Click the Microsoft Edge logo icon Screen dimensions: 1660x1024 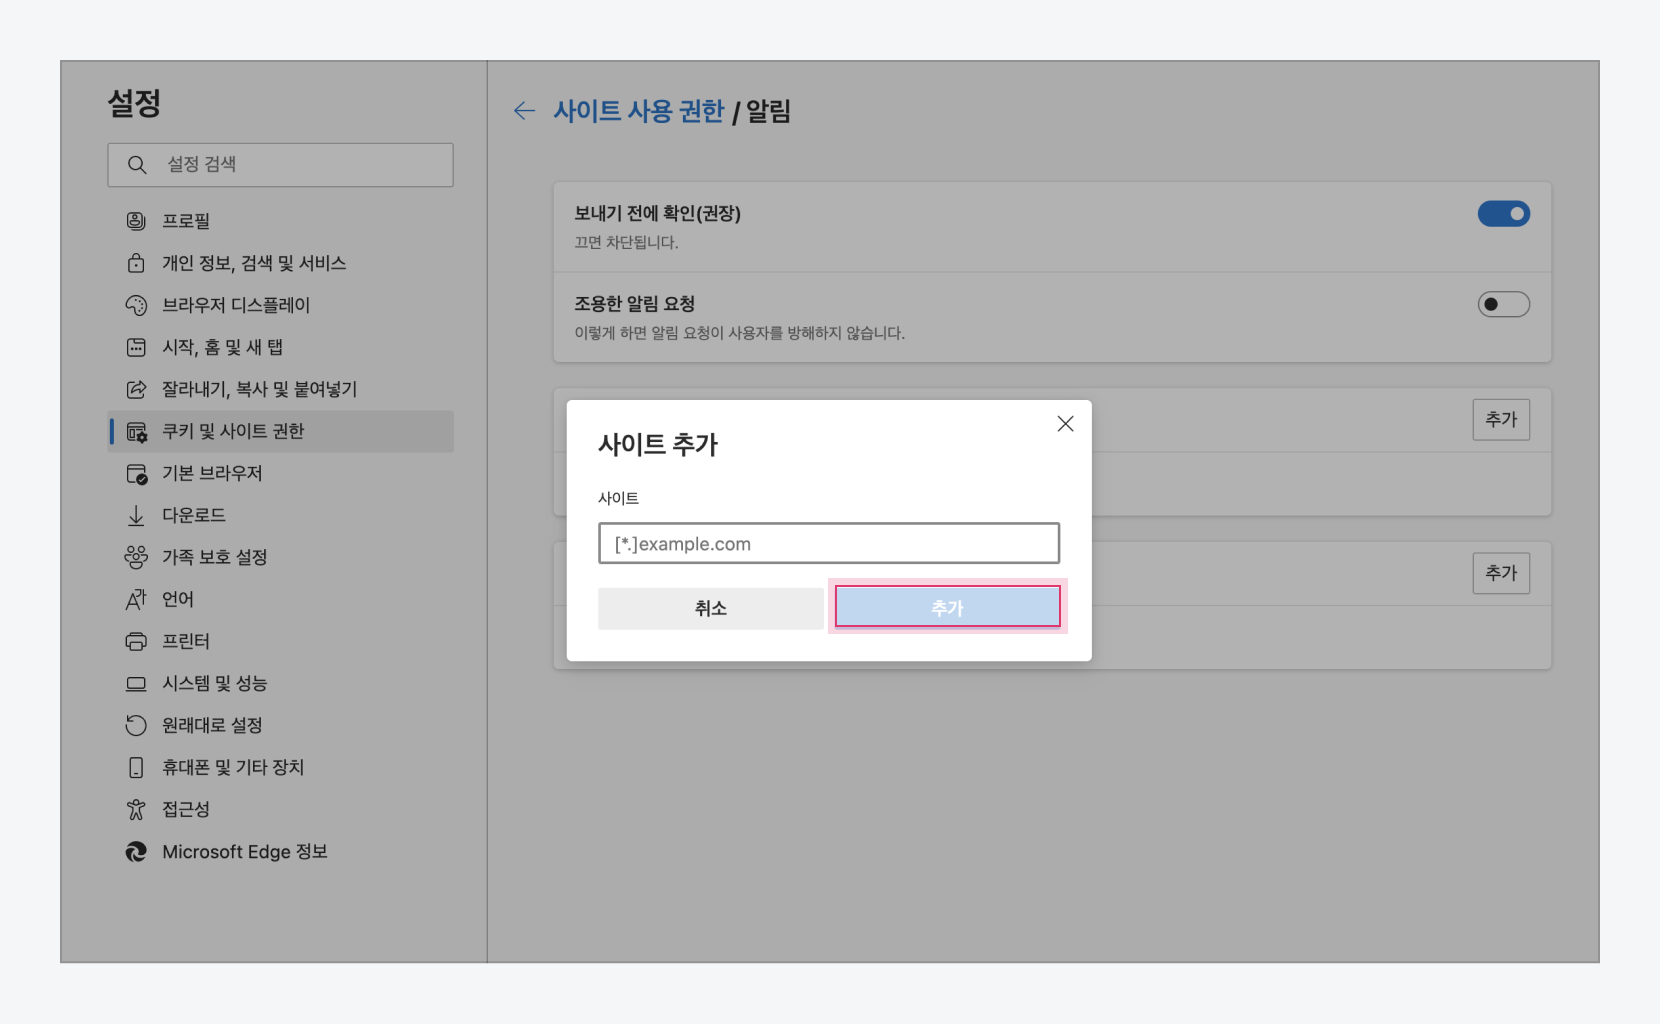pos(136,852)
